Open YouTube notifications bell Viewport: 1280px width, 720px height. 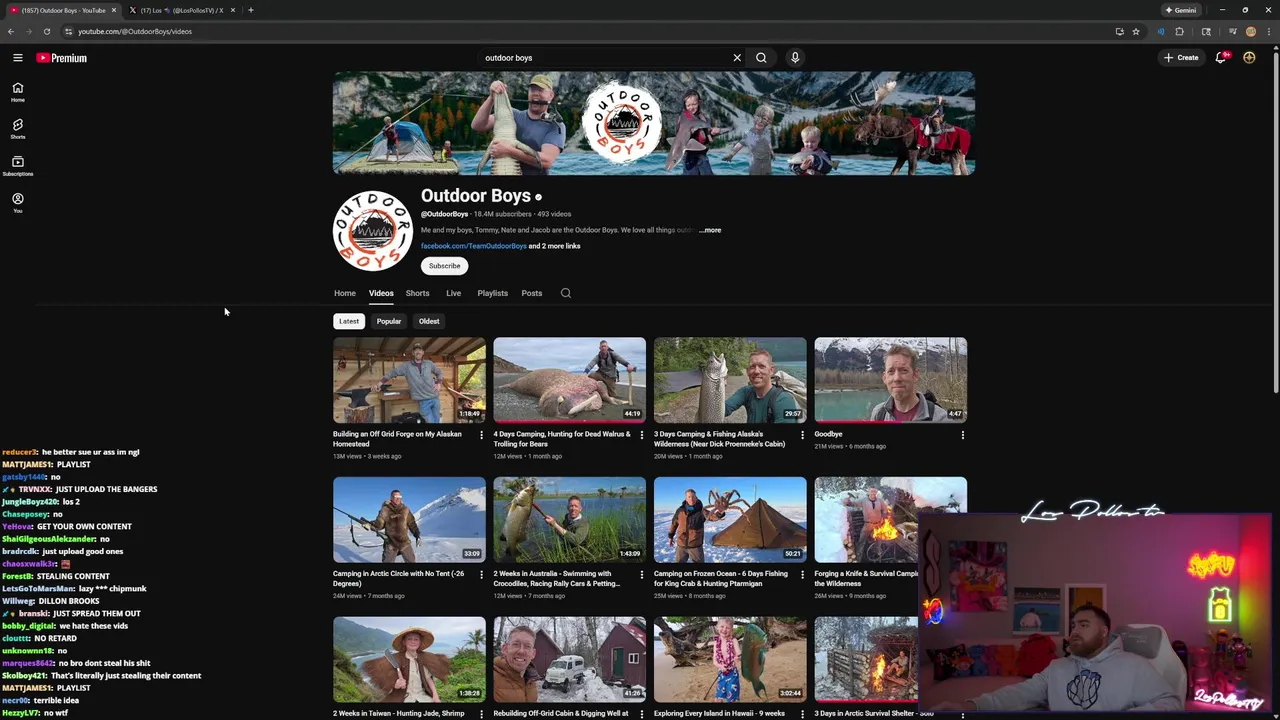pyautogui.click(x=1221, y=58)
